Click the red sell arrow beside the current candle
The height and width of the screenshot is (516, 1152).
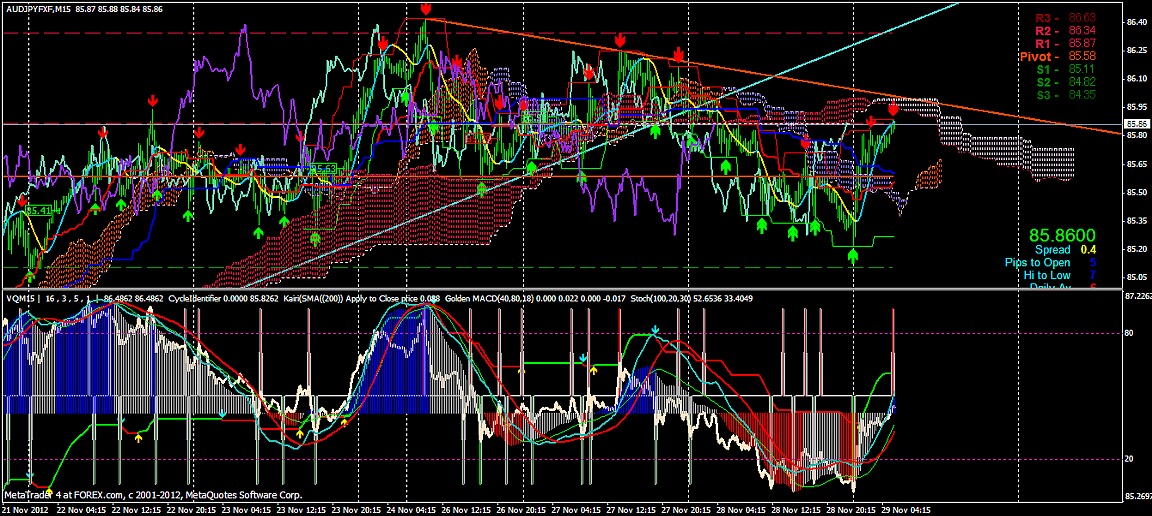coord(893,109)
